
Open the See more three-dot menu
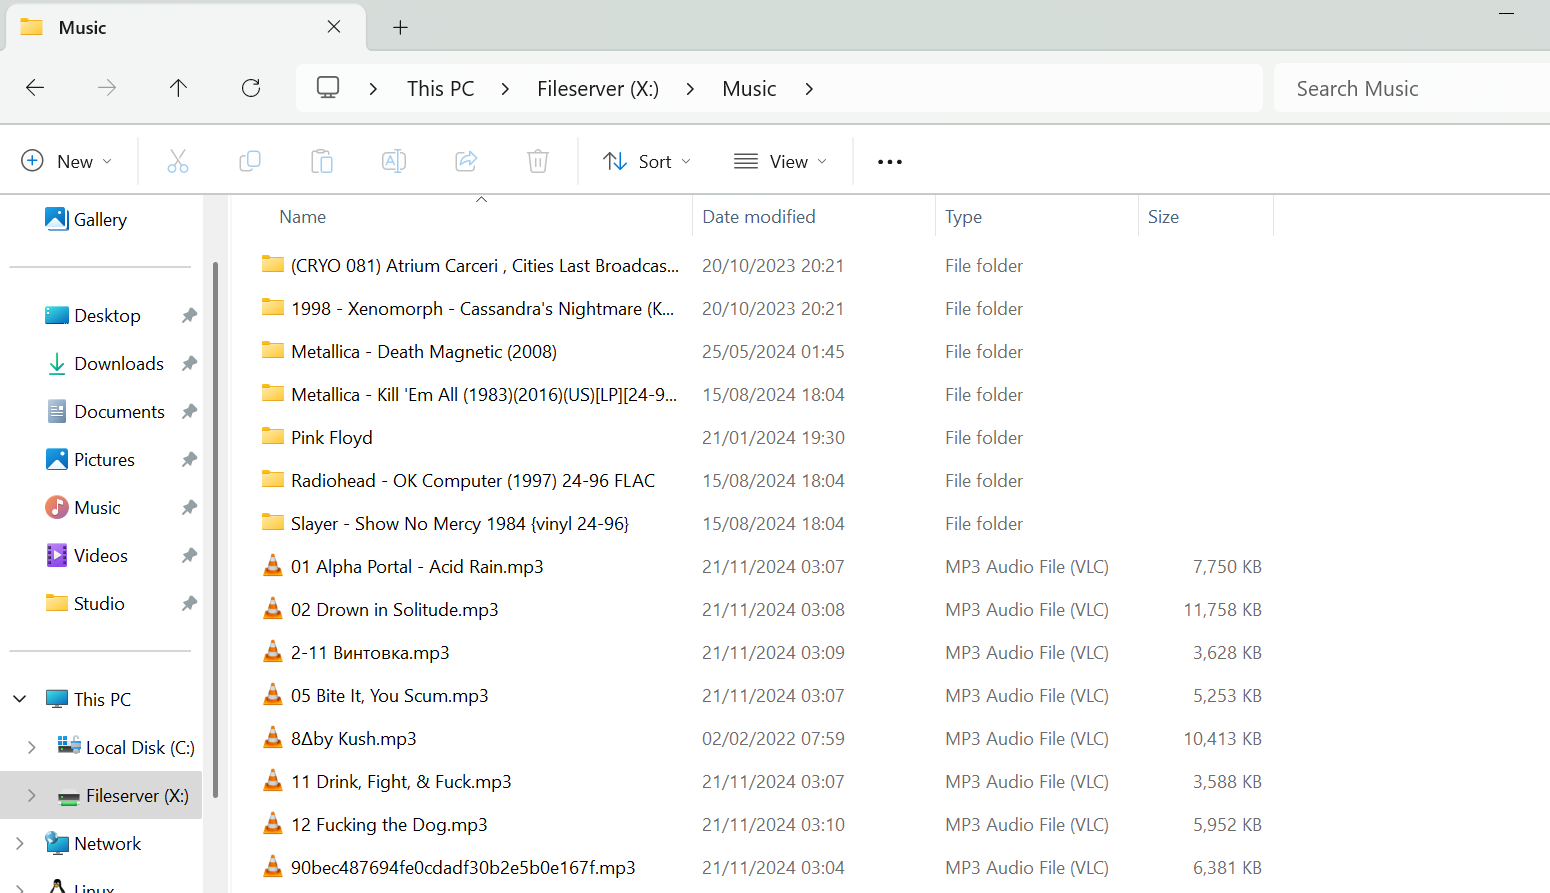point(890,162)
